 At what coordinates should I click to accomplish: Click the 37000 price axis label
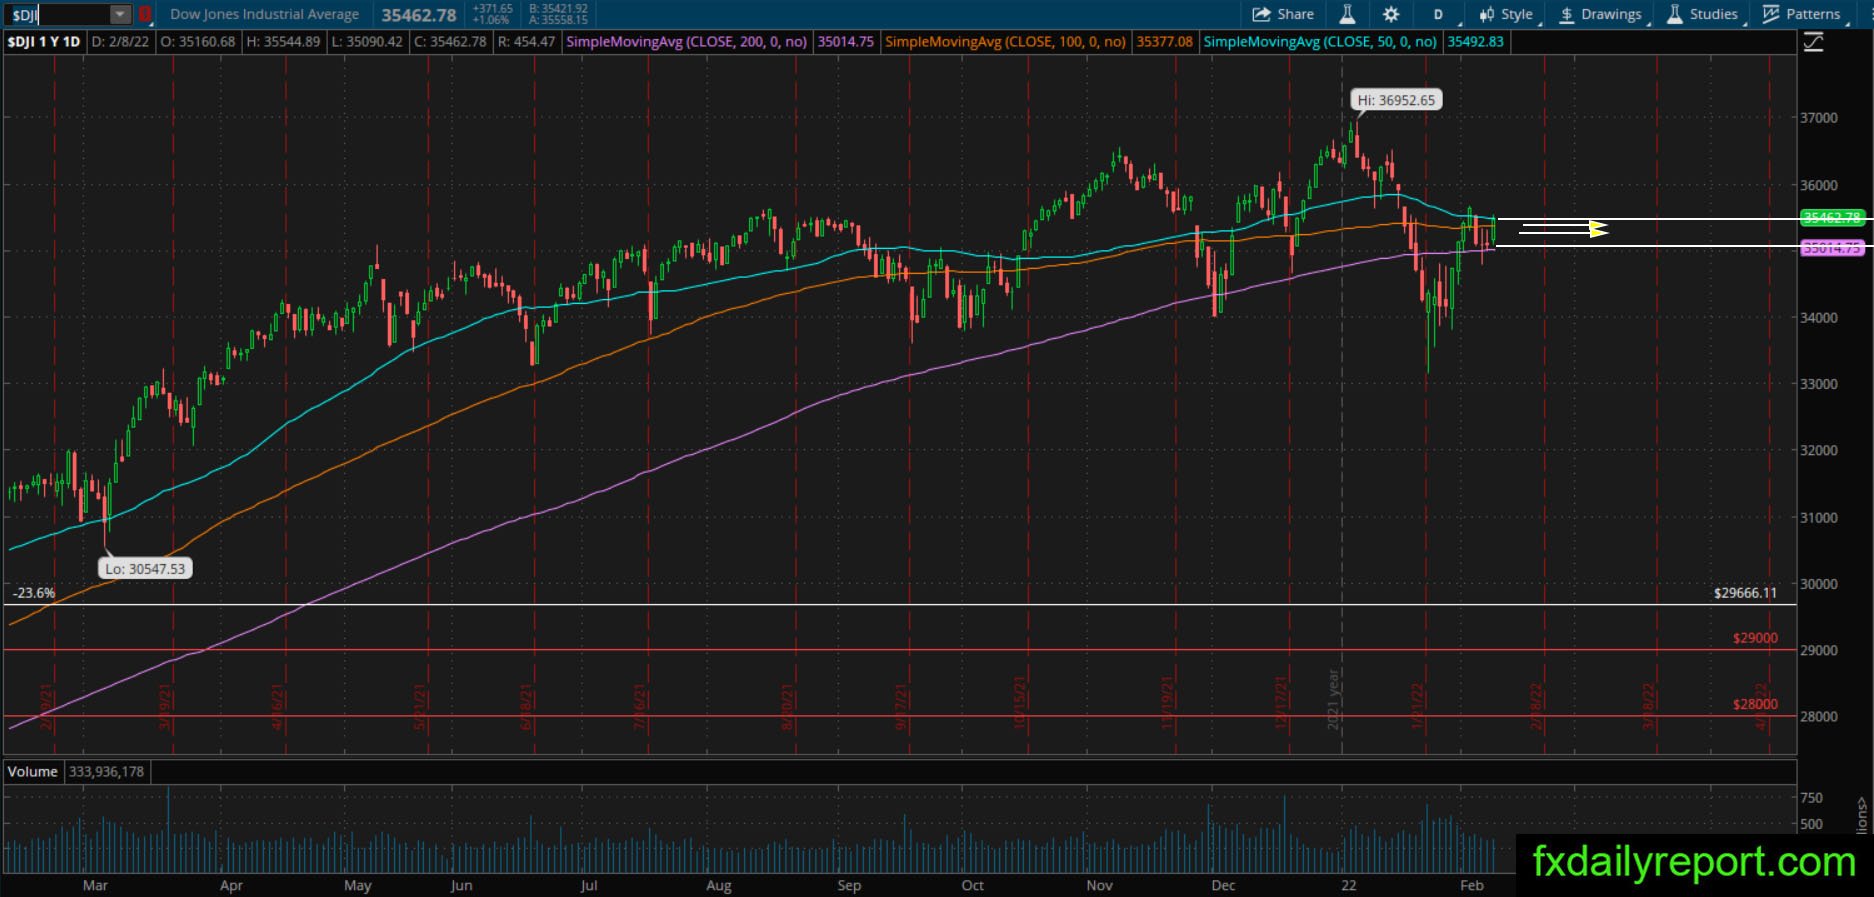tap(1819, 118)
